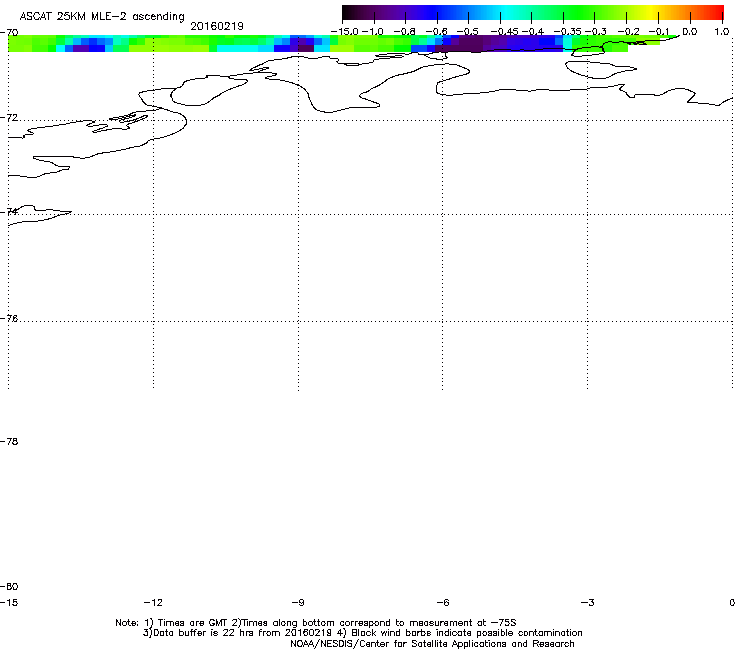Click the "ASCAT 25KM MLE-2 ascending" title
Screen dimensions: 740x650
(x=102, y=16)
